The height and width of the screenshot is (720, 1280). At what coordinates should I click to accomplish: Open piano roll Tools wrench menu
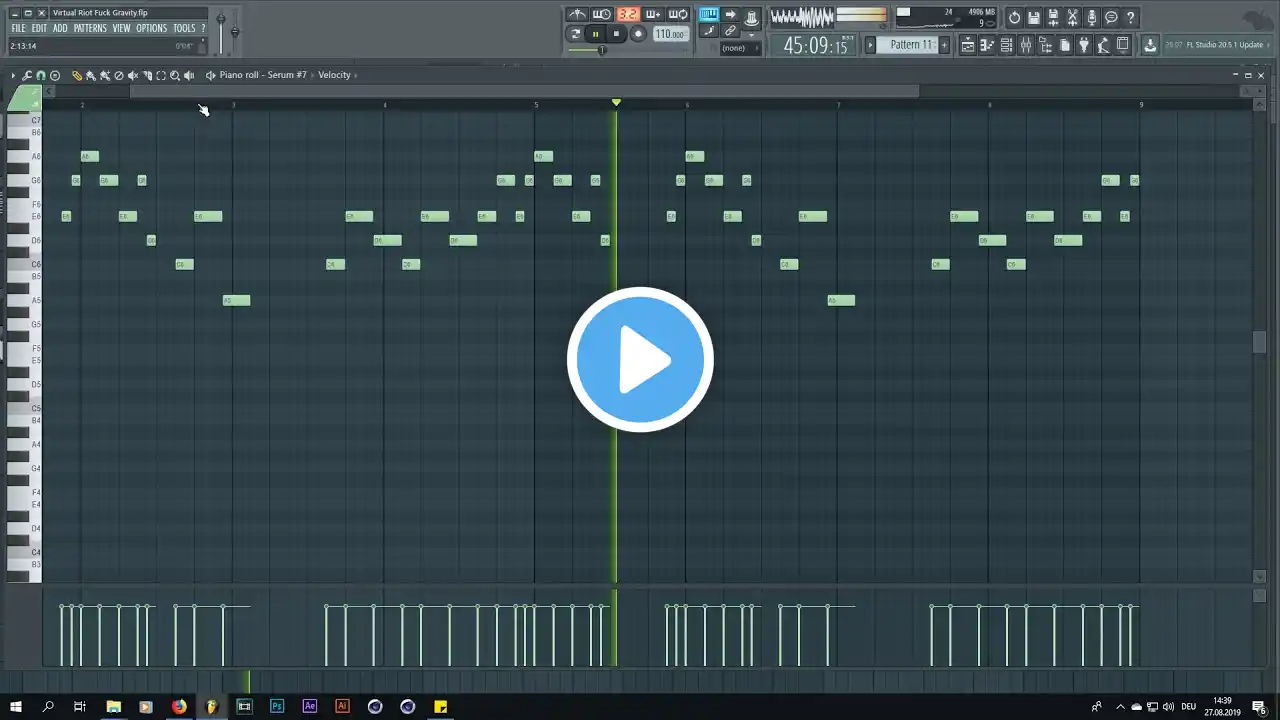click(27, 75)
